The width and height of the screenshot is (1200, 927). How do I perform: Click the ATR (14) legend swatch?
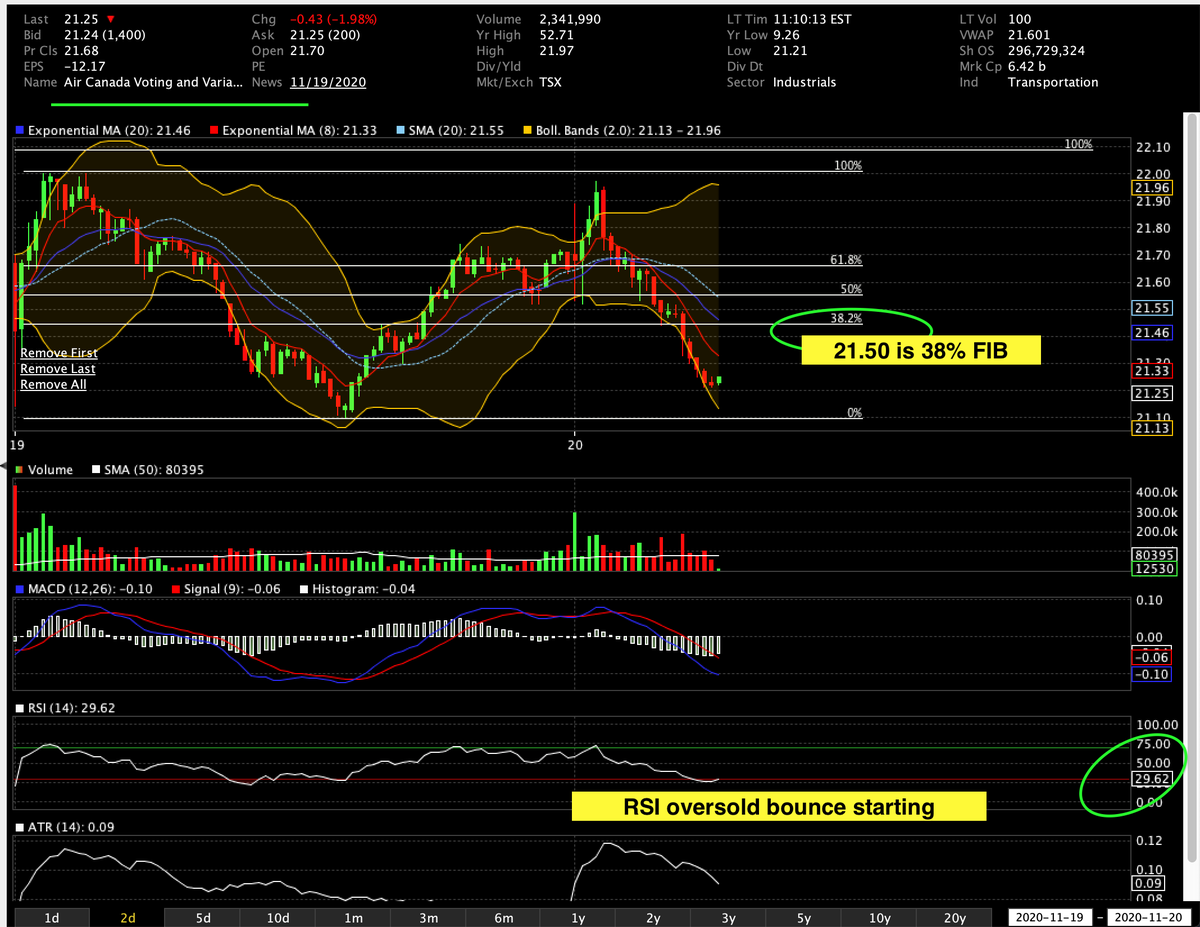tap(19, 827)
